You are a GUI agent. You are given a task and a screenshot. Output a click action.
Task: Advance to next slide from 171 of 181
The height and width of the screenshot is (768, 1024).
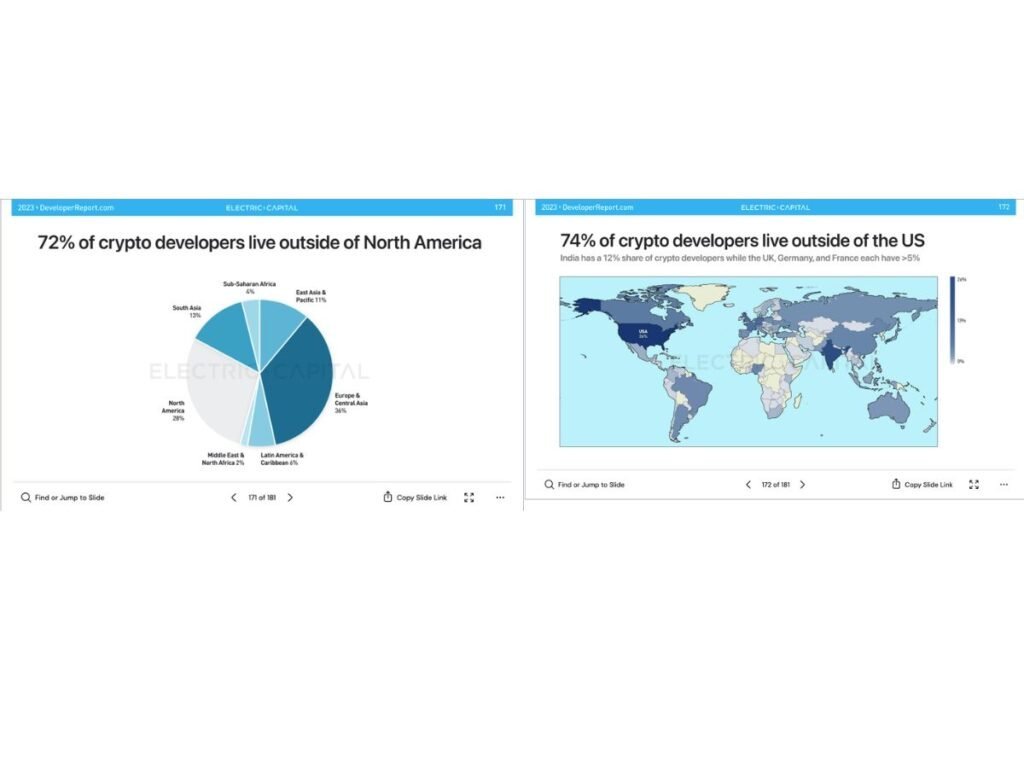pos(290,497)
